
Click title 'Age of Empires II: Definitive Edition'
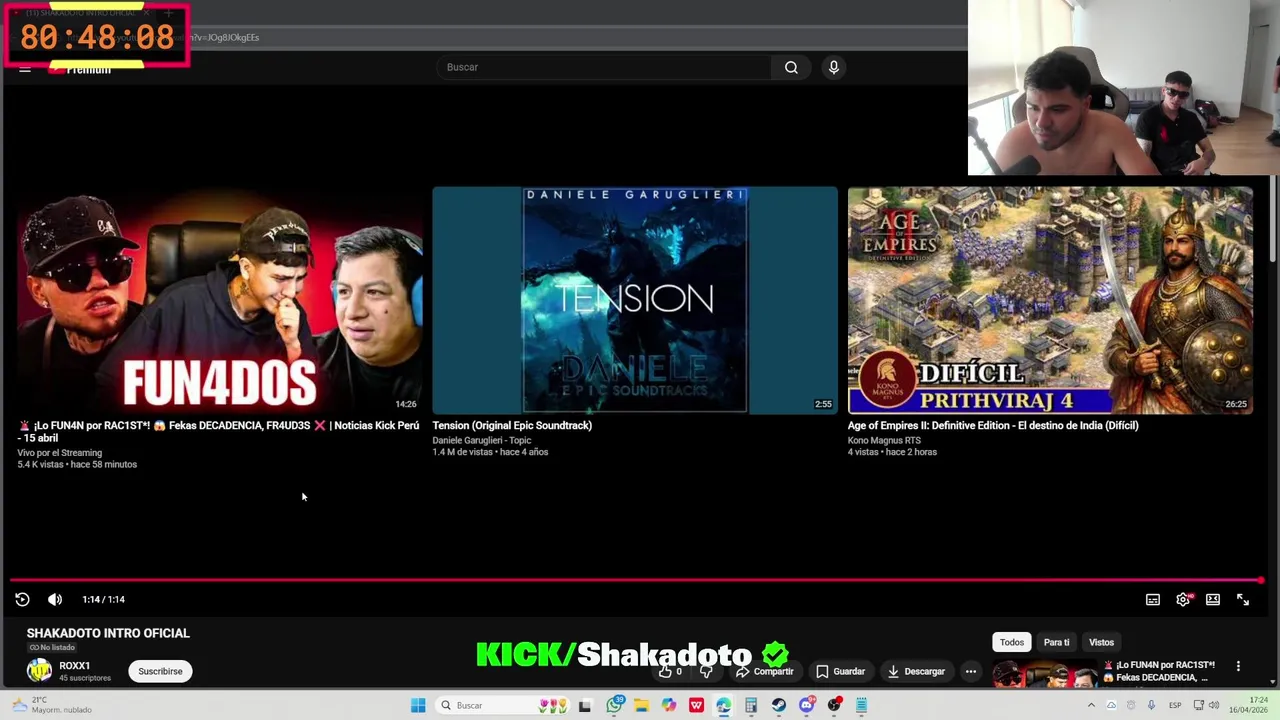[993, 425]
